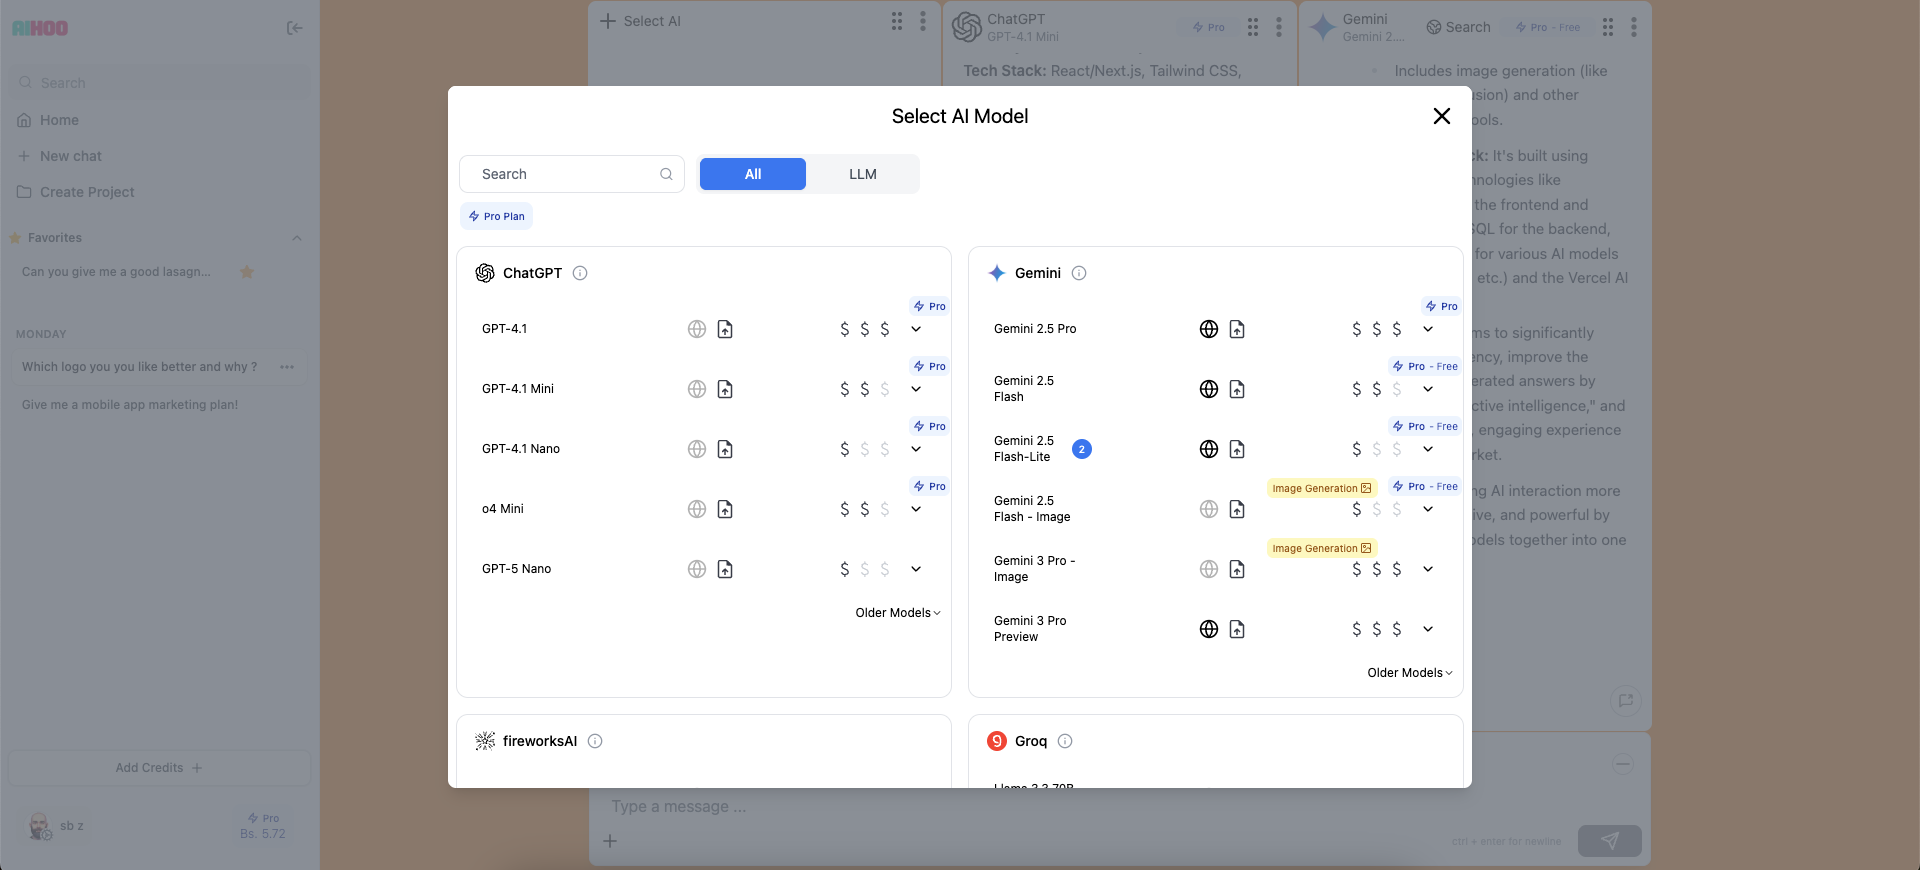Viewport: 1920px width, 870px height.
Task: Click the info icon beside fireworksAI
Action: [x=595, y=741]
